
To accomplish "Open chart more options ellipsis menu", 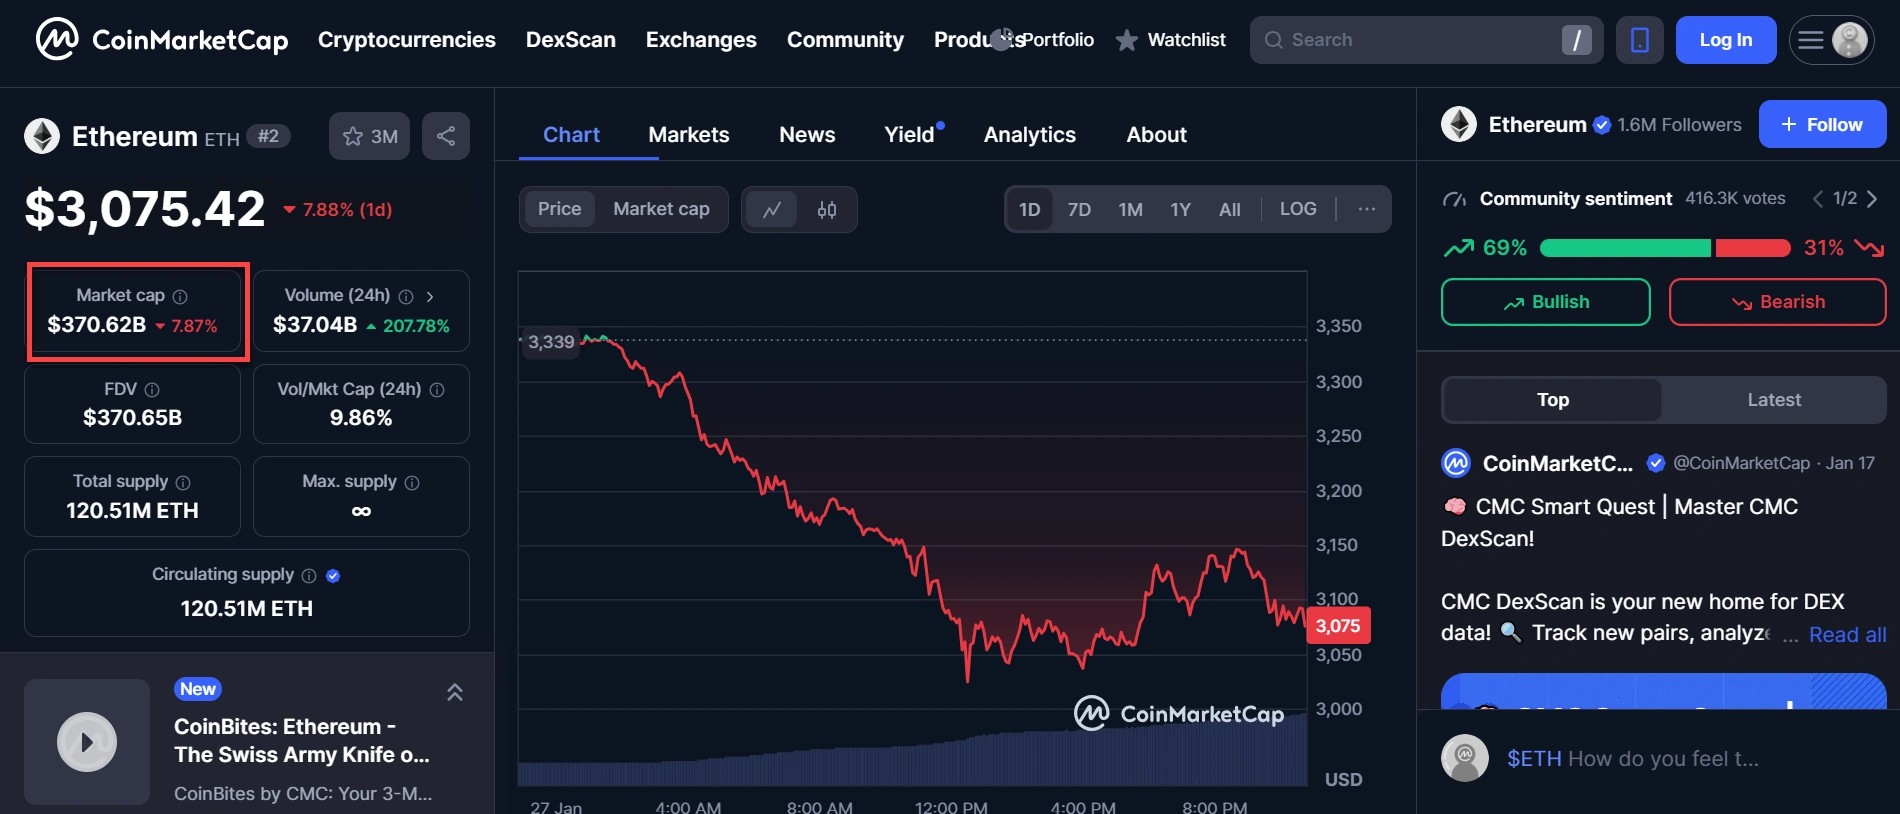I will tap(1366, 209).
